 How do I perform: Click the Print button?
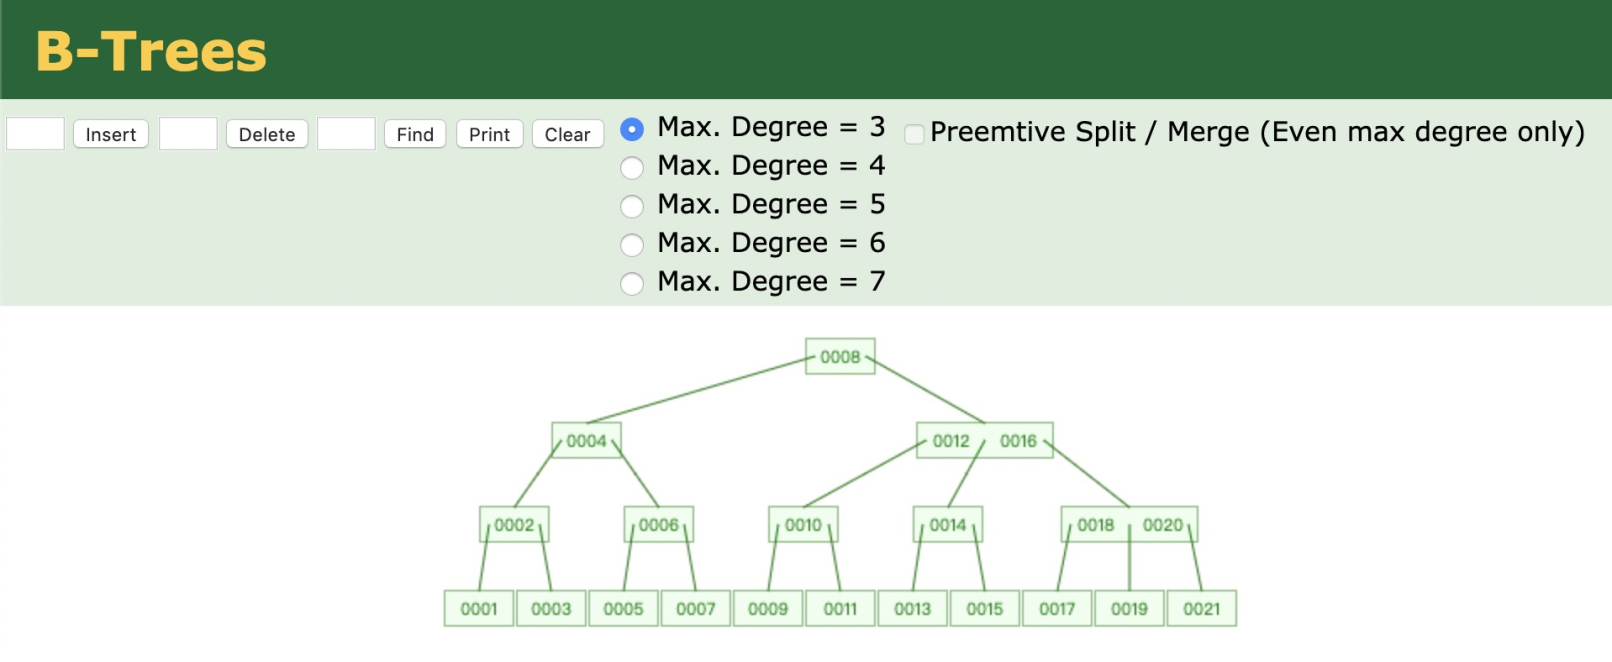pos(489,134)
